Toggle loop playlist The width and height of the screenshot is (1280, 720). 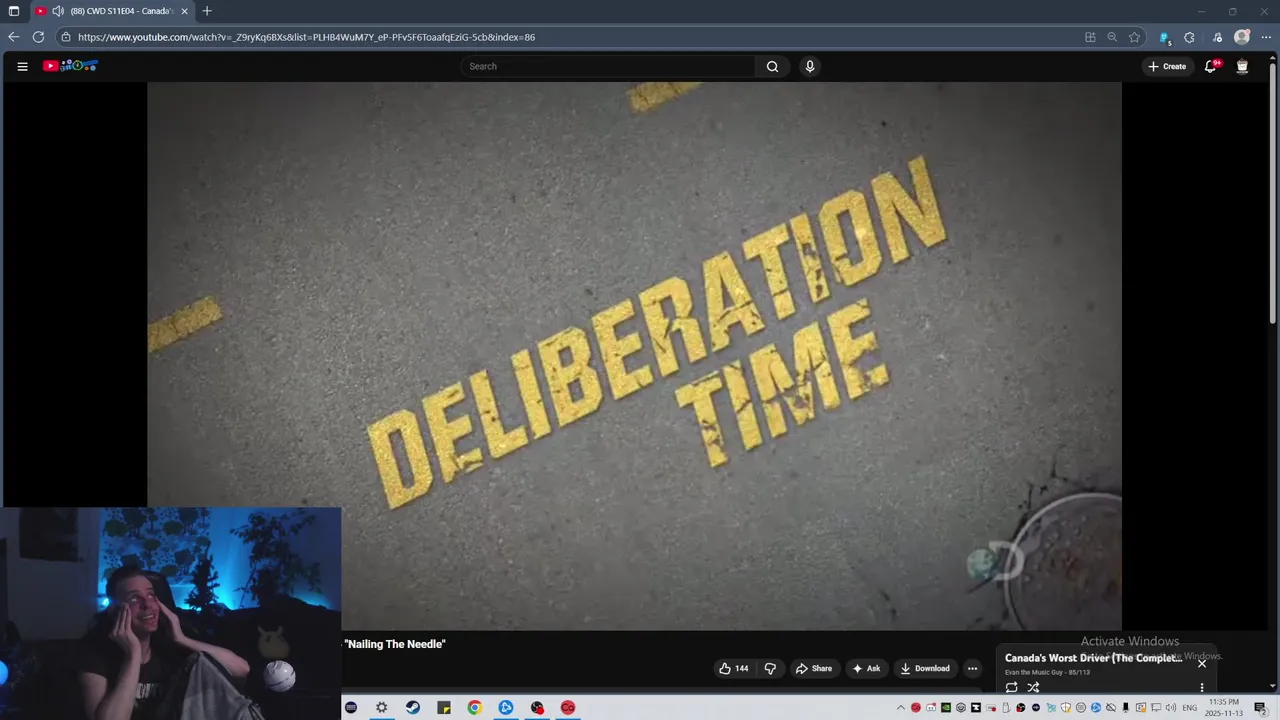pyautogui.click(x=1011, y=687)
